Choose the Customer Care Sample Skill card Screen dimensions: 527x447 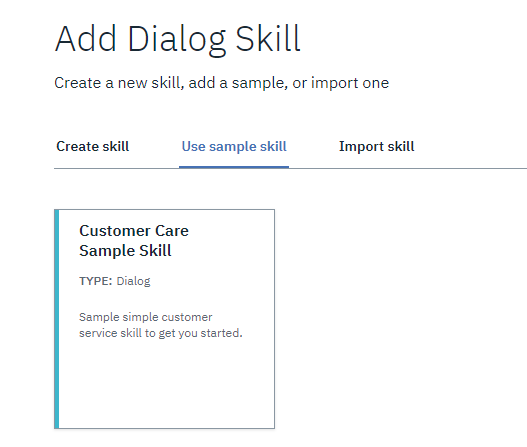pos(164,319)
